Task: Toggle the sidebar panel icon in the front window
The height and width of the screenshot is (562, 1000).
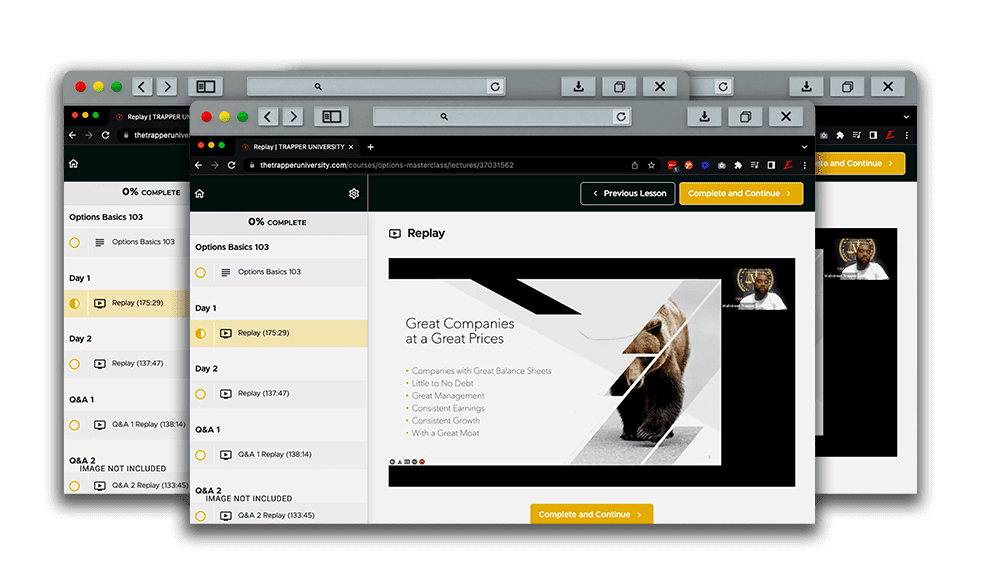Action: tap(331, 117)
